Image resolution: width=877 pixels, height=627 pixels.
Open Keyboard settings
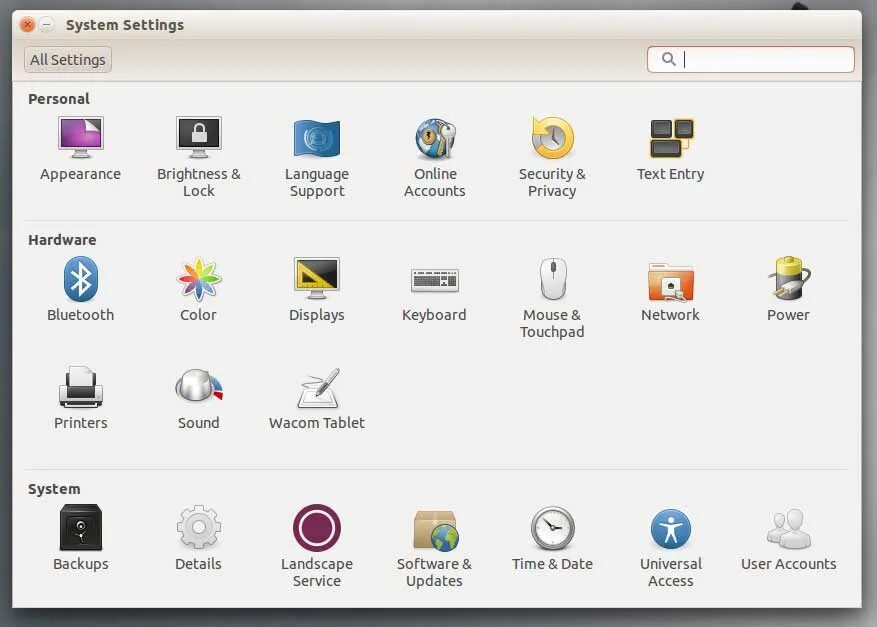(x=435, y=294)
